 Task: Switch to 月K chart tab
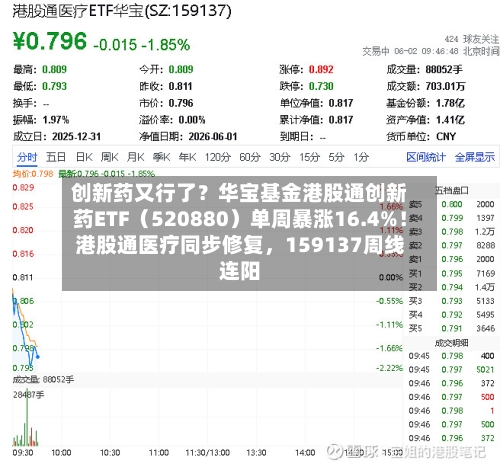pos(135,157)
